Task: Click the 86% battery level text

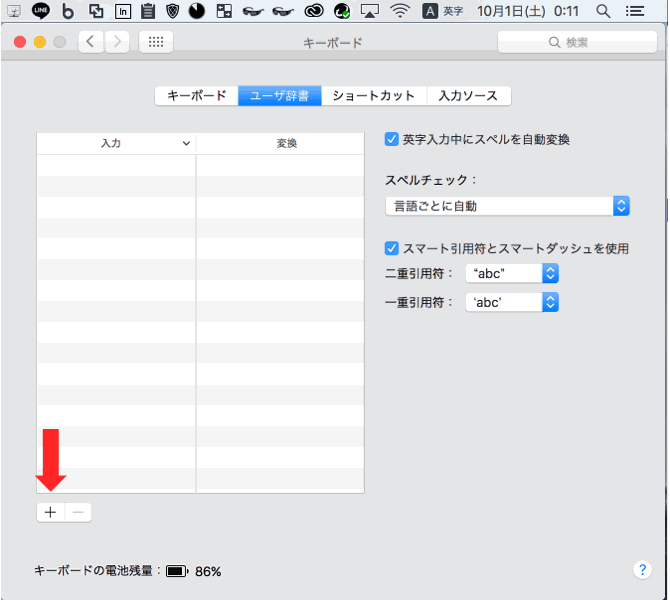Action: pos(208,571)
